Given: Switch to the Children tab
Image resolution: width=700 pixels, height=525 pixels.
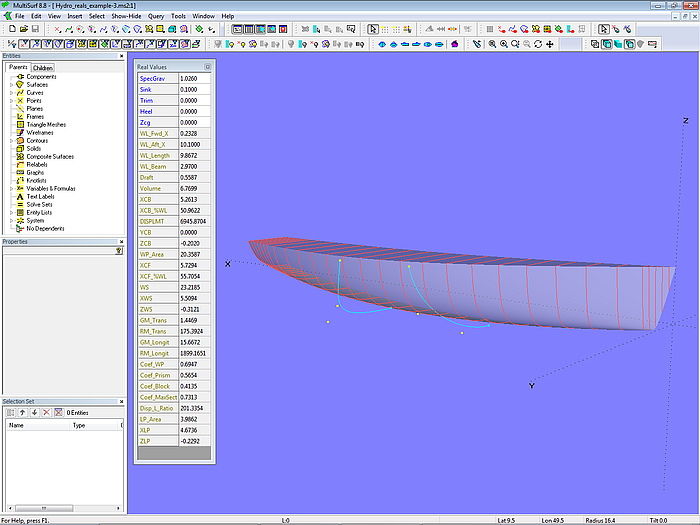Looking at the screenshot, I should (x=43, y=68).
